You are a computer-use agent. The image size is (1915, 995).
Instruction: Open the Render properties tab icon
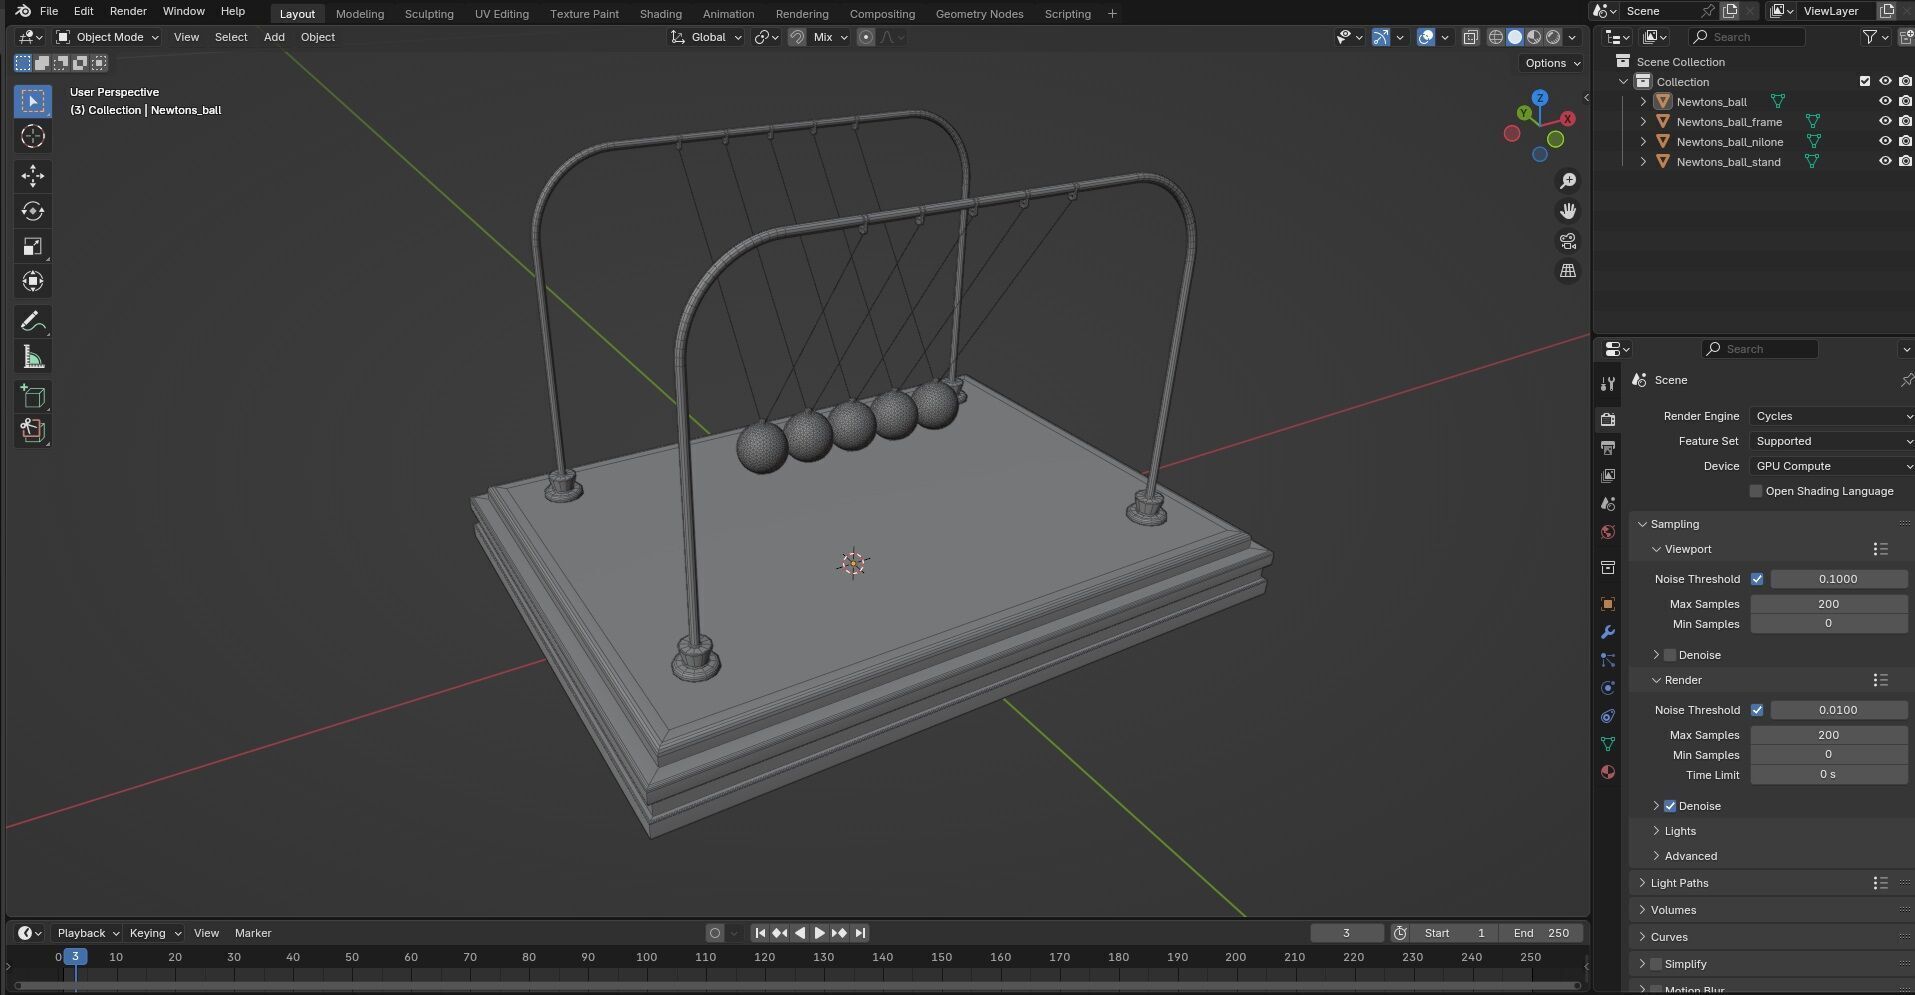(x=1608, y=419)
